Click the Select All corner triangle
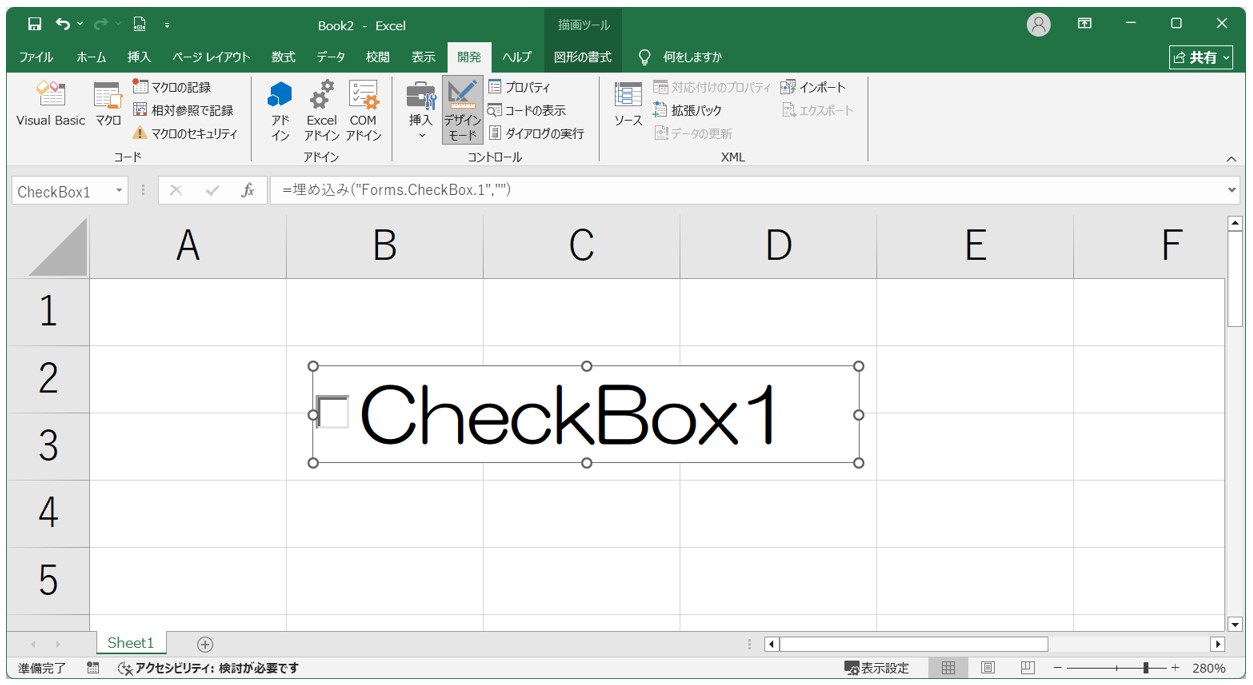The width and height of the screenshot is (1253, 685). pyautogui.click(x=58, y=246)
